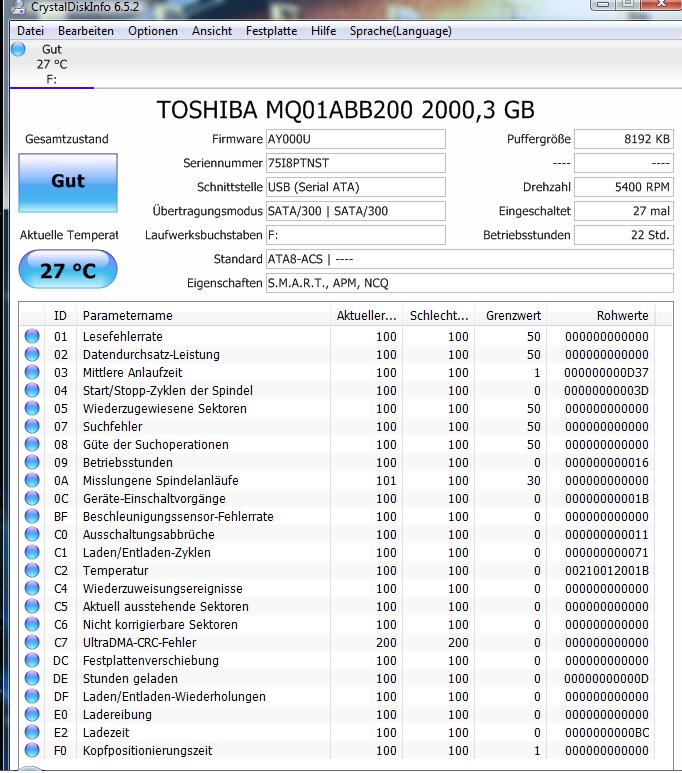Open the Ansicht menu

[x=212, y=31]
